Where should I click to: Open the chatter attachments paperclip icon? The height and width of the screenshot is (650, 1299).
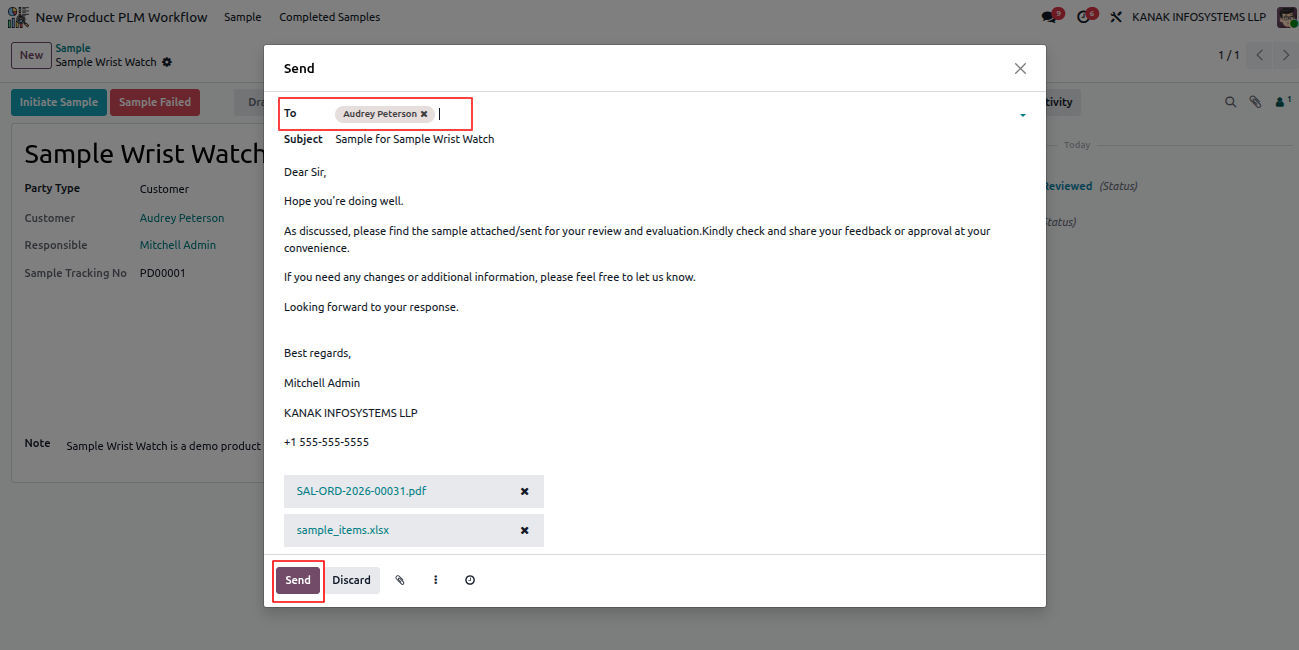[1256, 102]
